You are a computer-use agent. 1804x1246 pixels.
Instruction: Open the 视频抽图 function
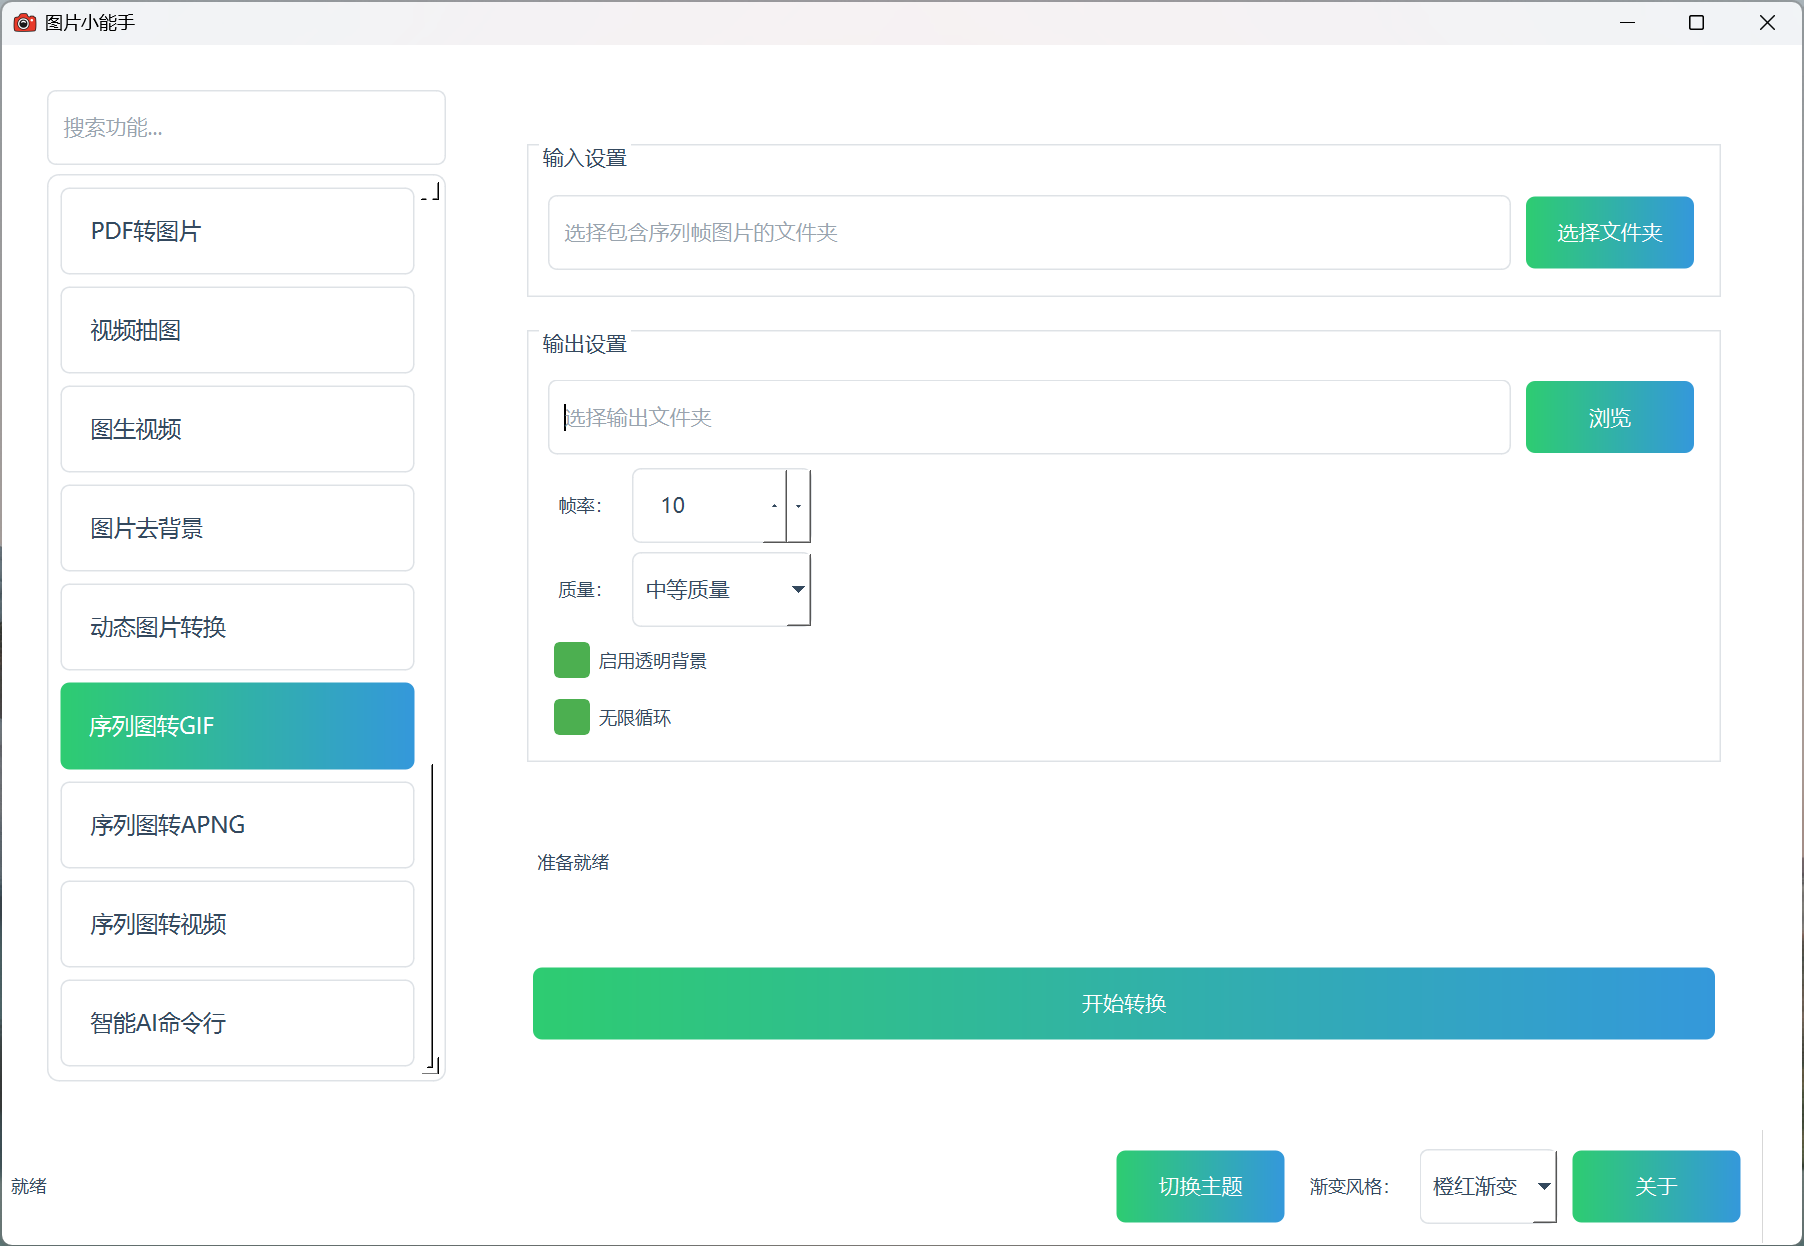pos(237,330)
